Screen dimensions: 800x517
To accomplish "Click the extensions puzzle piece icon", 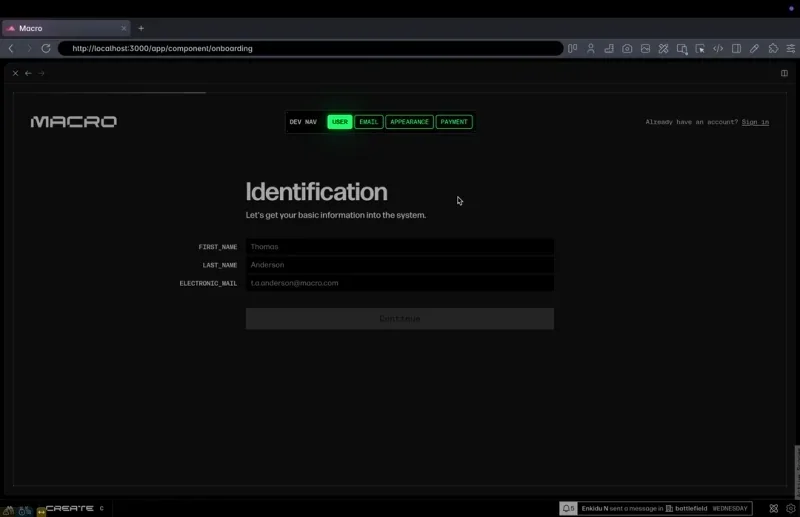I will 773,48.
